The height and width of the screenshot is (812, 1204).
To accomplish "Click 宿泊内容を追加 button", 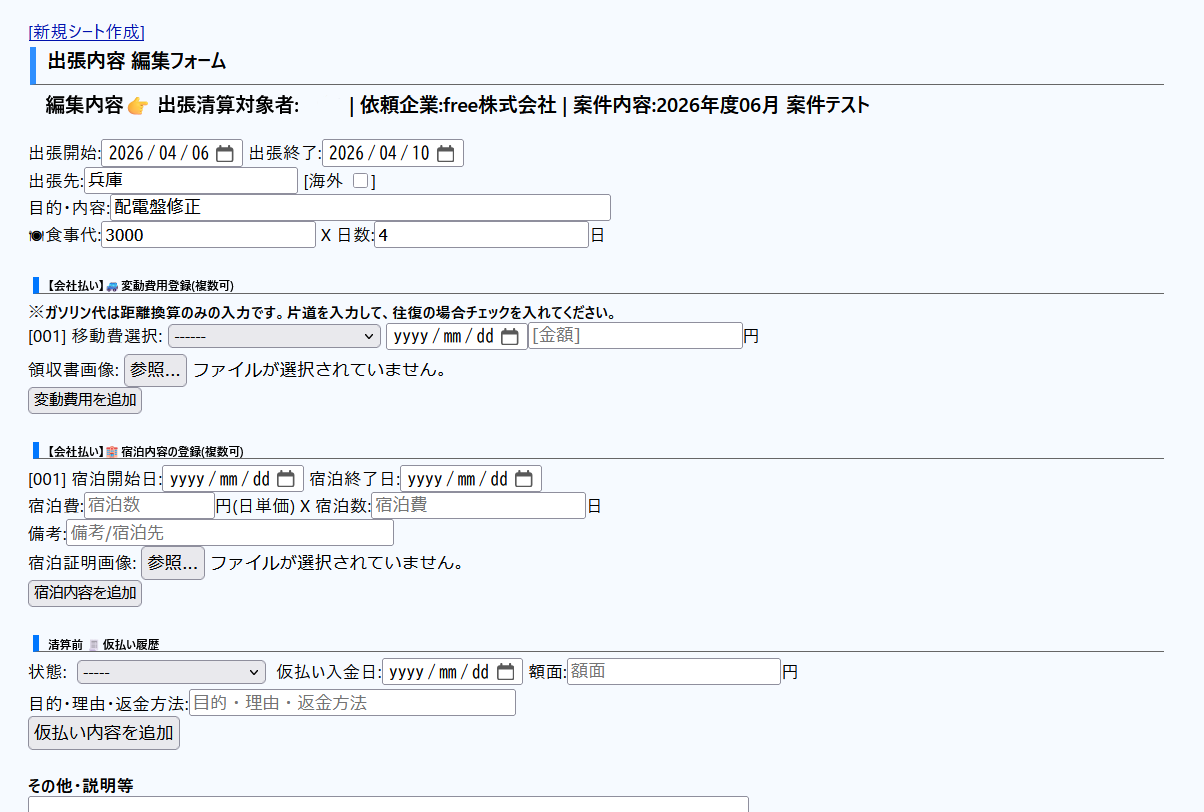I will coord(85,593).
